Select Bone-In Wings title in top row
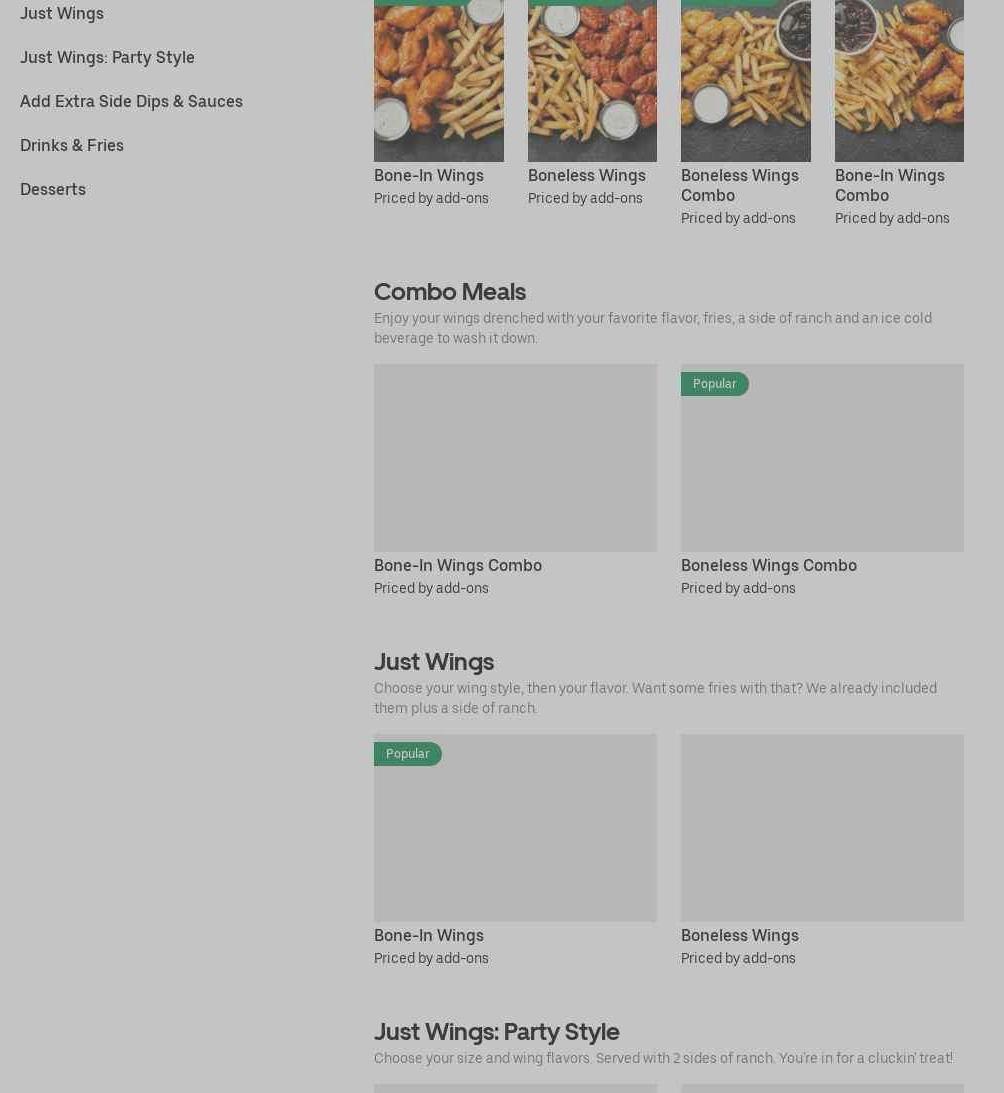 429,176
